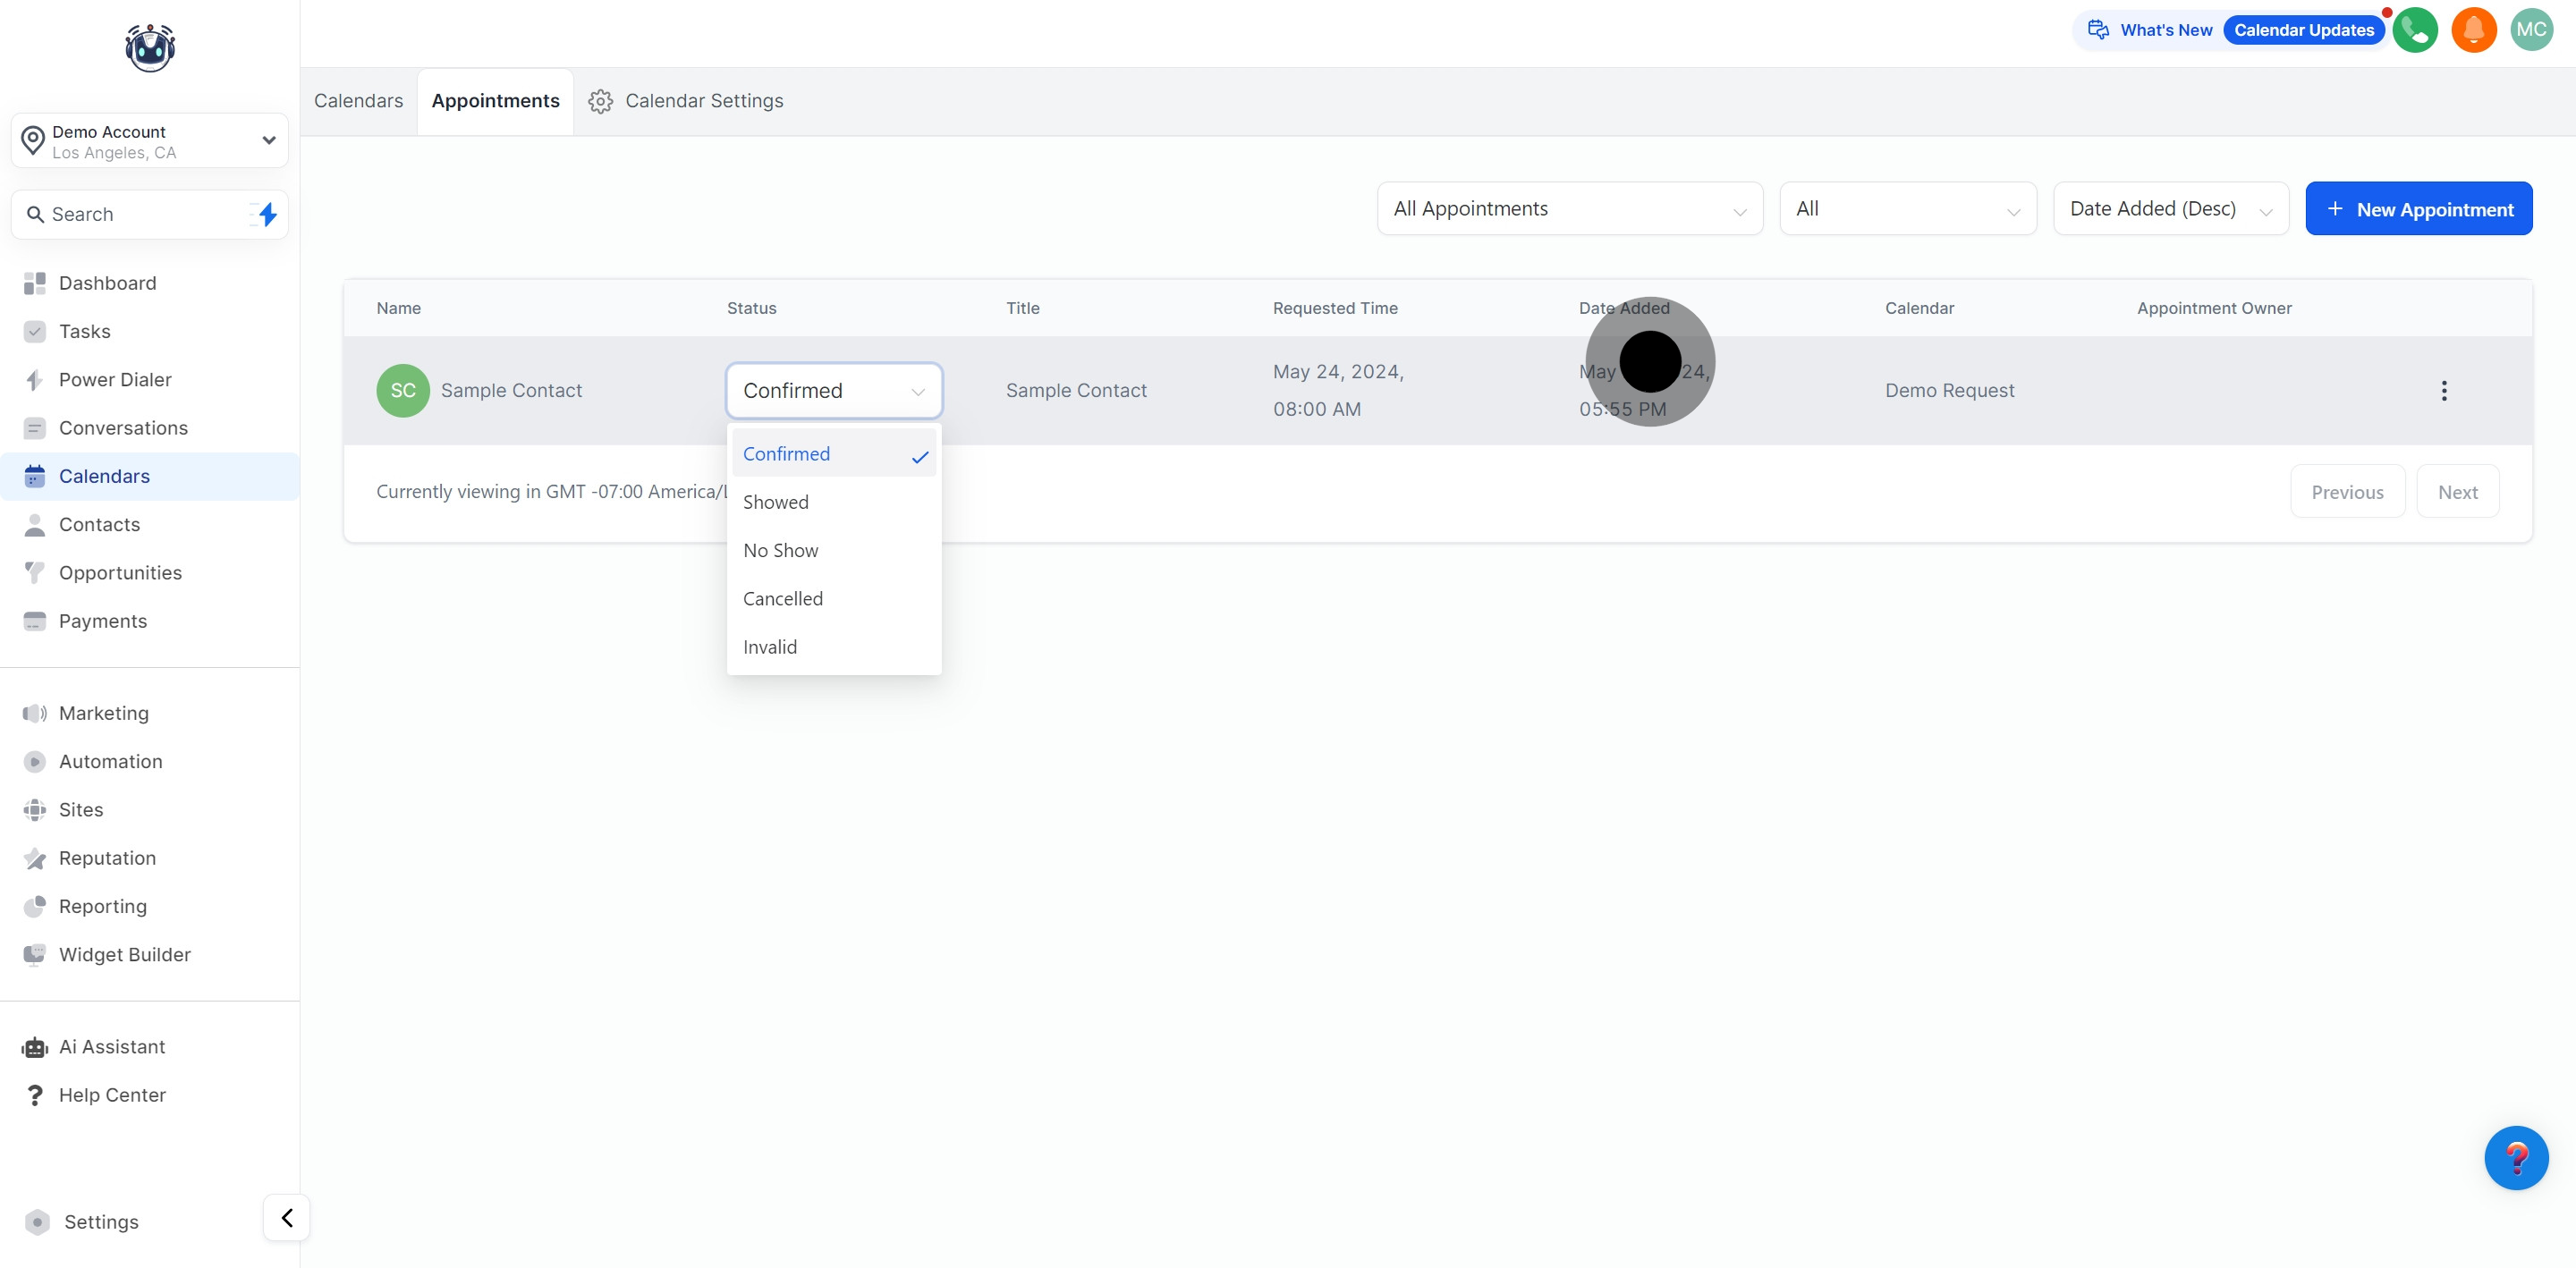Switch to the Calendars tab
2576x1268 pixels.
click(358, 101)
